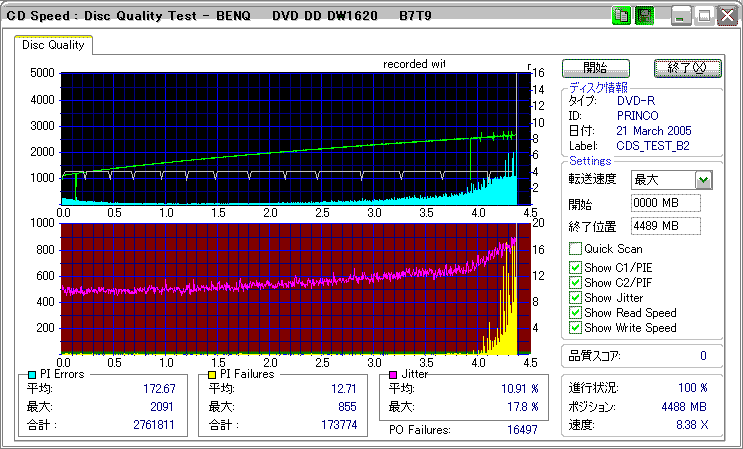Minimize the CD Speed window
The image size is (743, 449).
(681, 16)
